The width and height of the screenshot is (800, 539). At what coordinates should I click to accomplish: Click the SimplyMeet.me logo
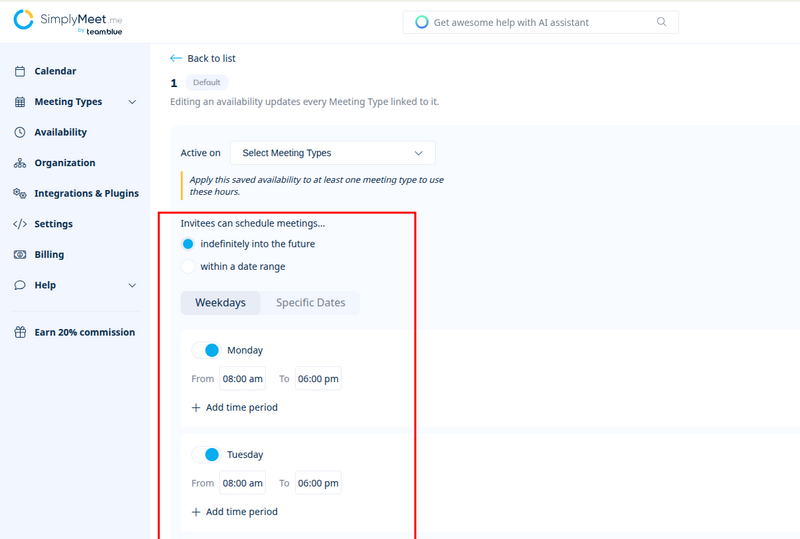(x=68, y=22)
